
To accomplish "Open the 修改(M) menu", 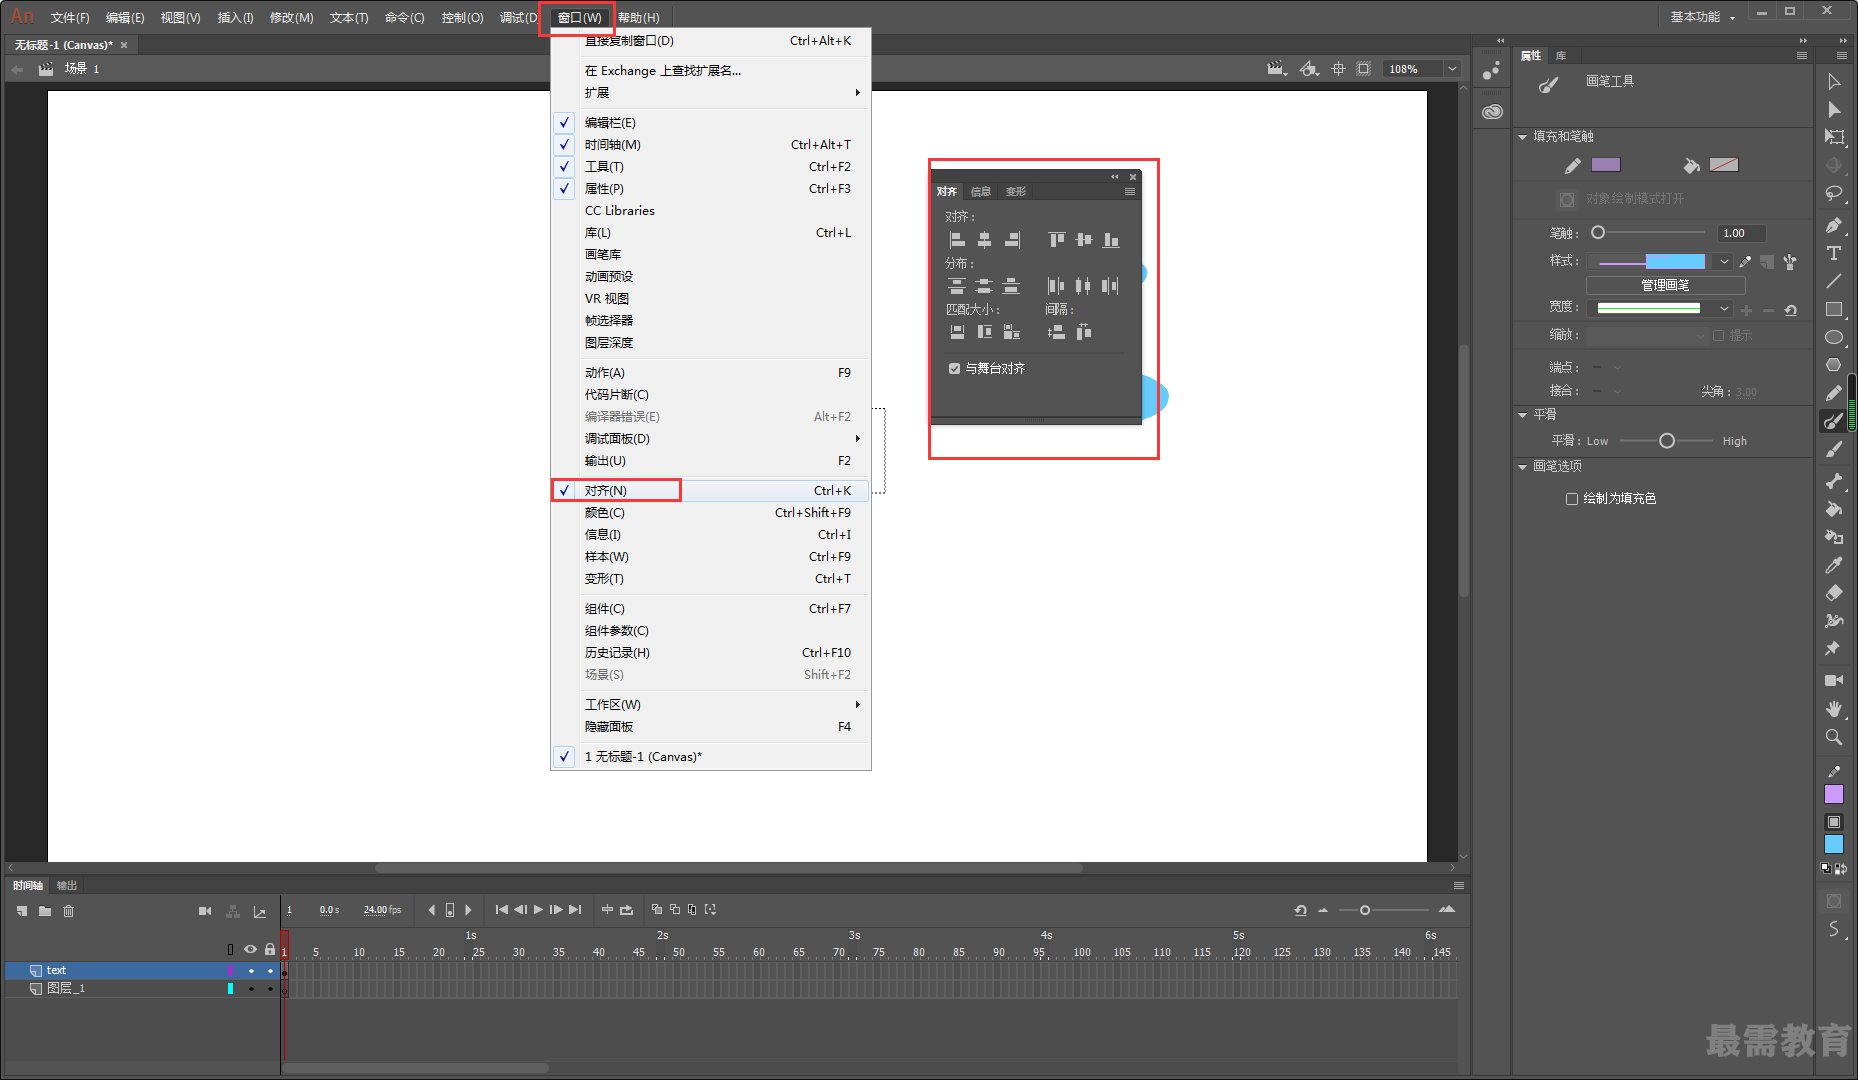I will [x=291, y=18].
